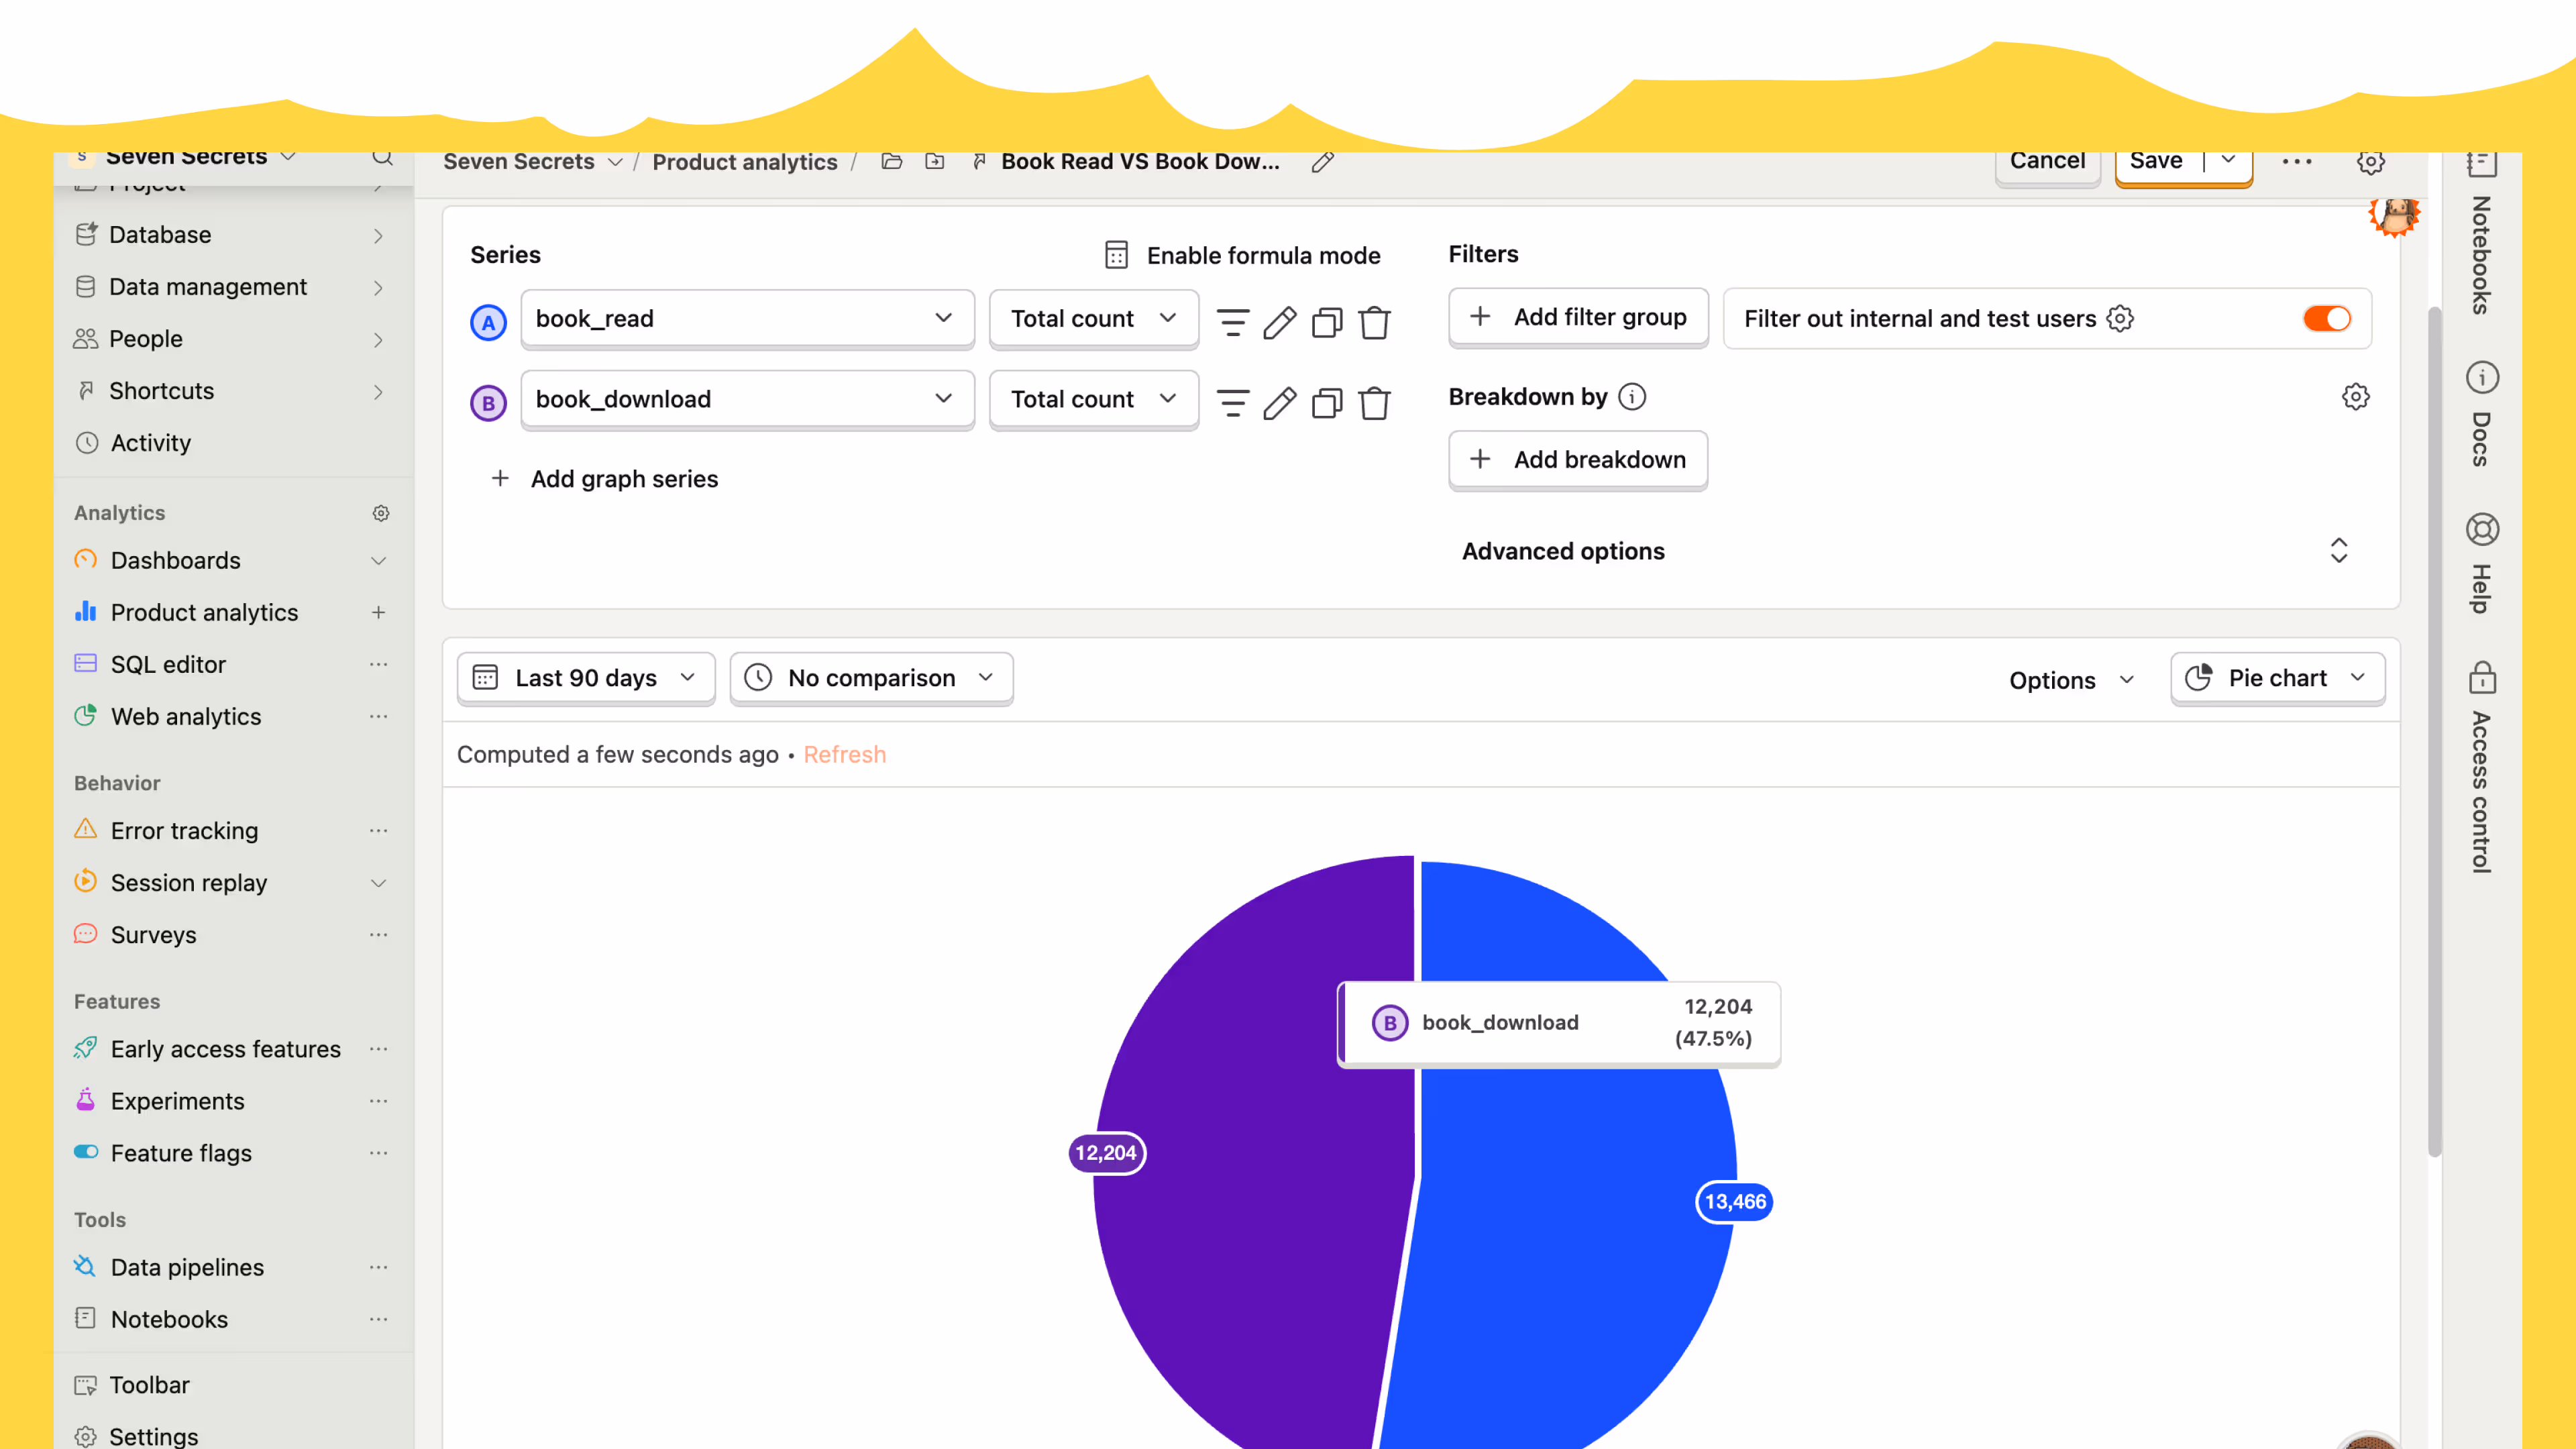Open the Breakdown by settings gear
This screenshot has width=2576, height=1449.
(2355, 397)
